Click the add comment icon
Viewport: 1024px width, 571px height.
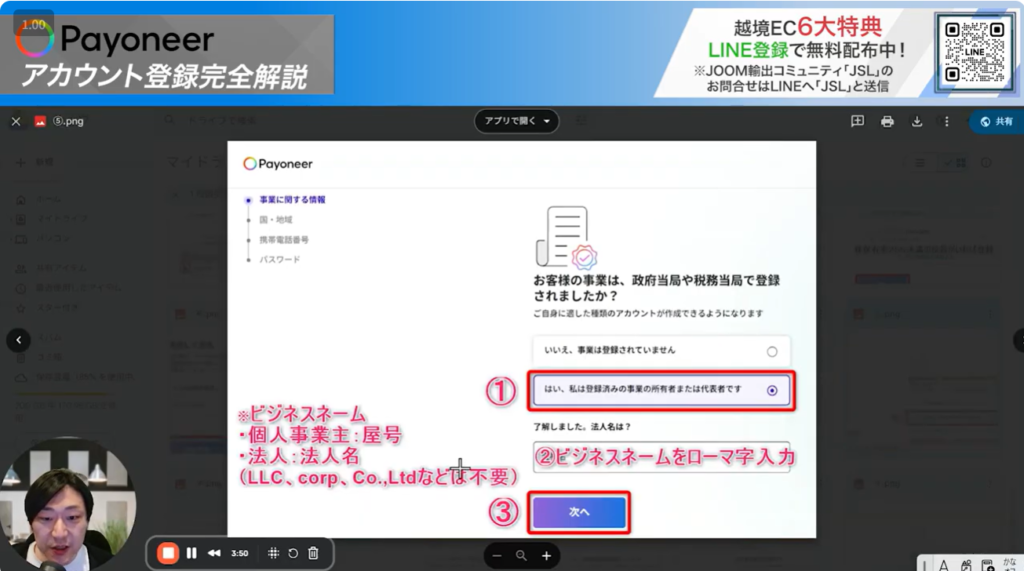coord(857,122)
